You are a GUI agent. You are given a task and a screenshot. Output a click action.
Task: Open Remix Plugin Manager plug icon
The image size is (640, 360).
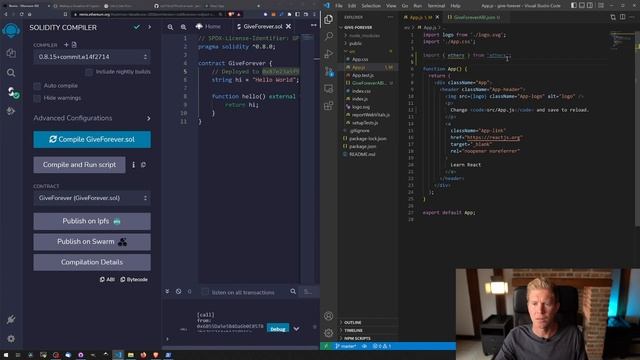[11, 320]
